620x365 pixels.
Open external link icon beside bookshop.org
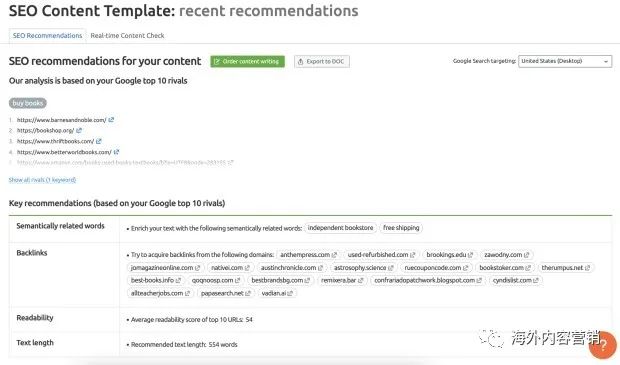(x=79, y=130)
